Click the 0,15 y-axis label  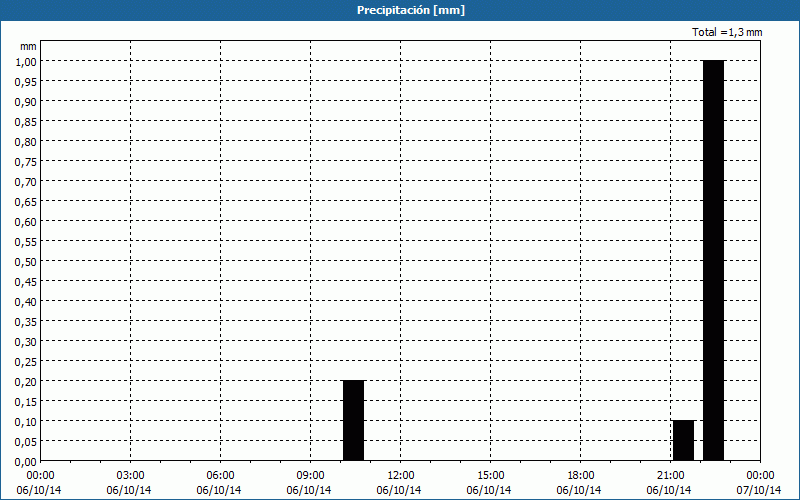pos(26,402)
